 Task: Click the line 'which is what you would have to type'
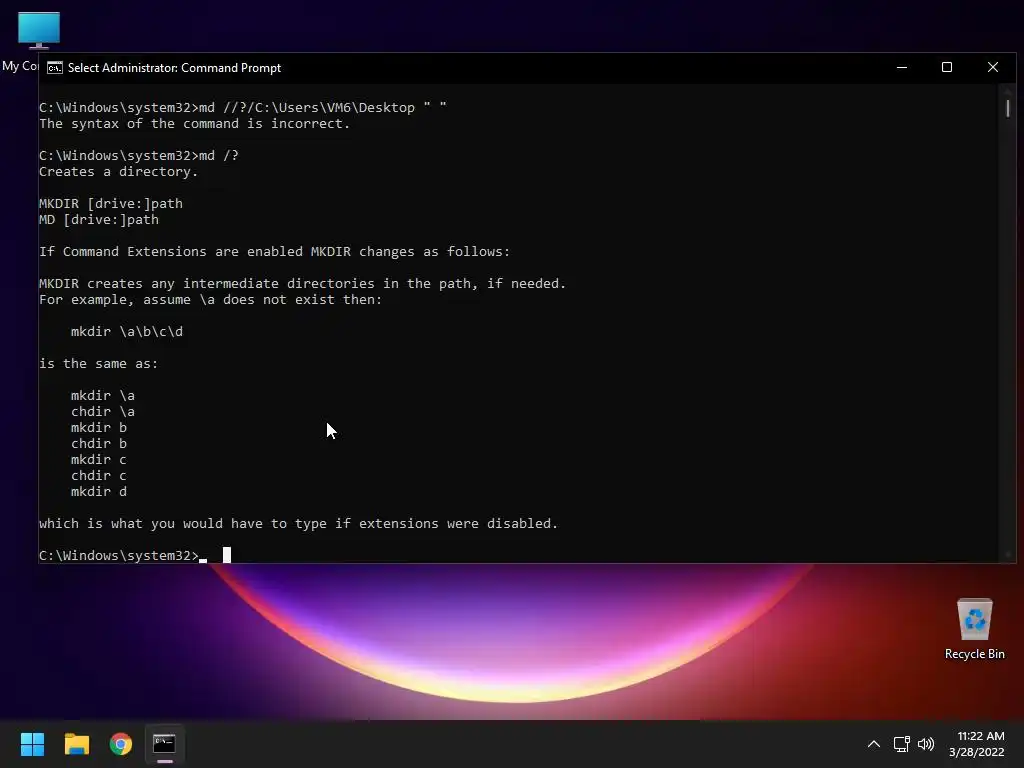[298, 524]
